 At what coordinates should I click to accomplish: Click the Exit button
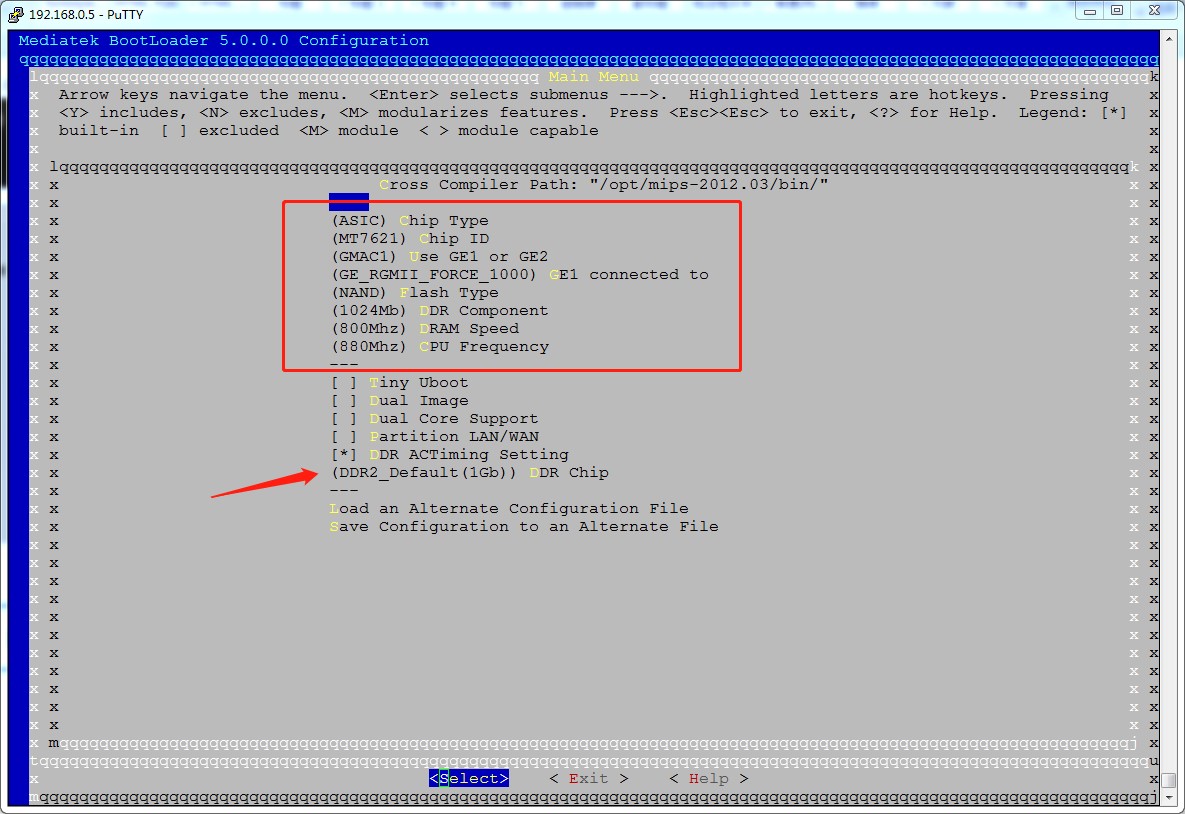[x=589, y=779]
